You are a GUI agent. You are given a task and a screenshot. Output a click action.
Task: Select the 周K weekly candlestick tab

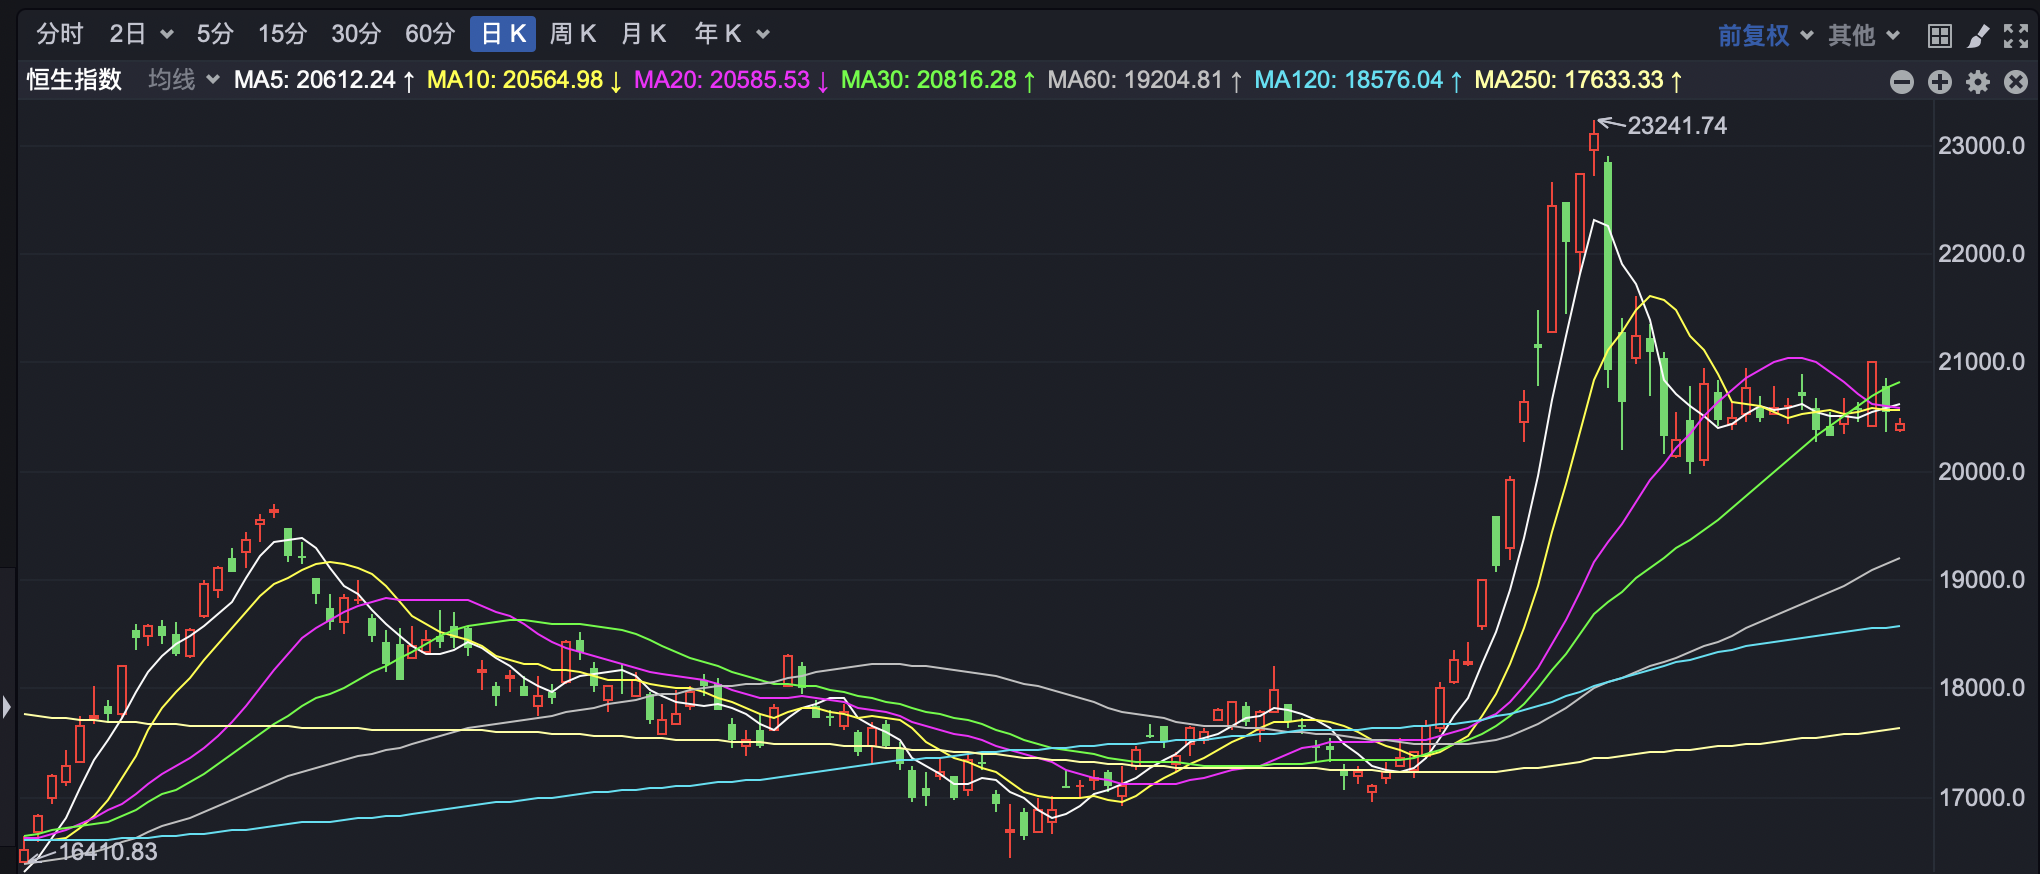pyautogui.click(x=573, y=34)
